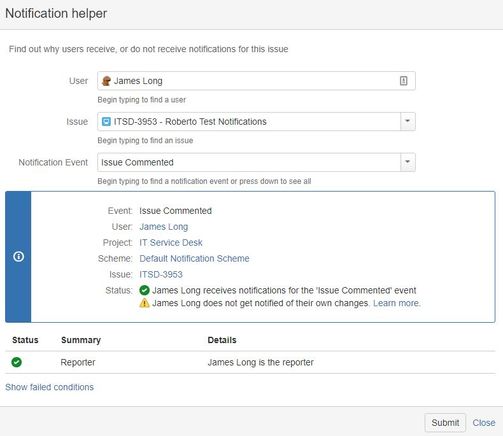Click the User field containing James Long
This screenshot has width=503, height=436.
tap(256, 81)
